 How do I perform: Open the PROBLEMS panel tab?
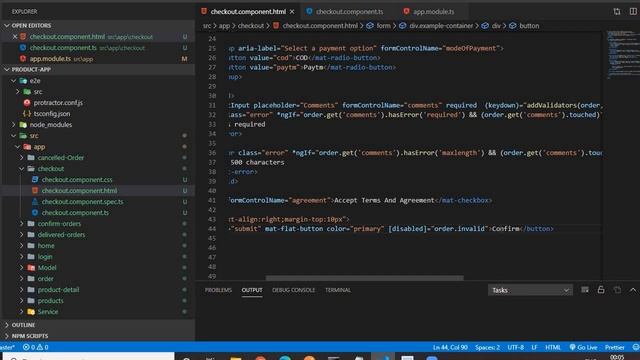point(218,290)
